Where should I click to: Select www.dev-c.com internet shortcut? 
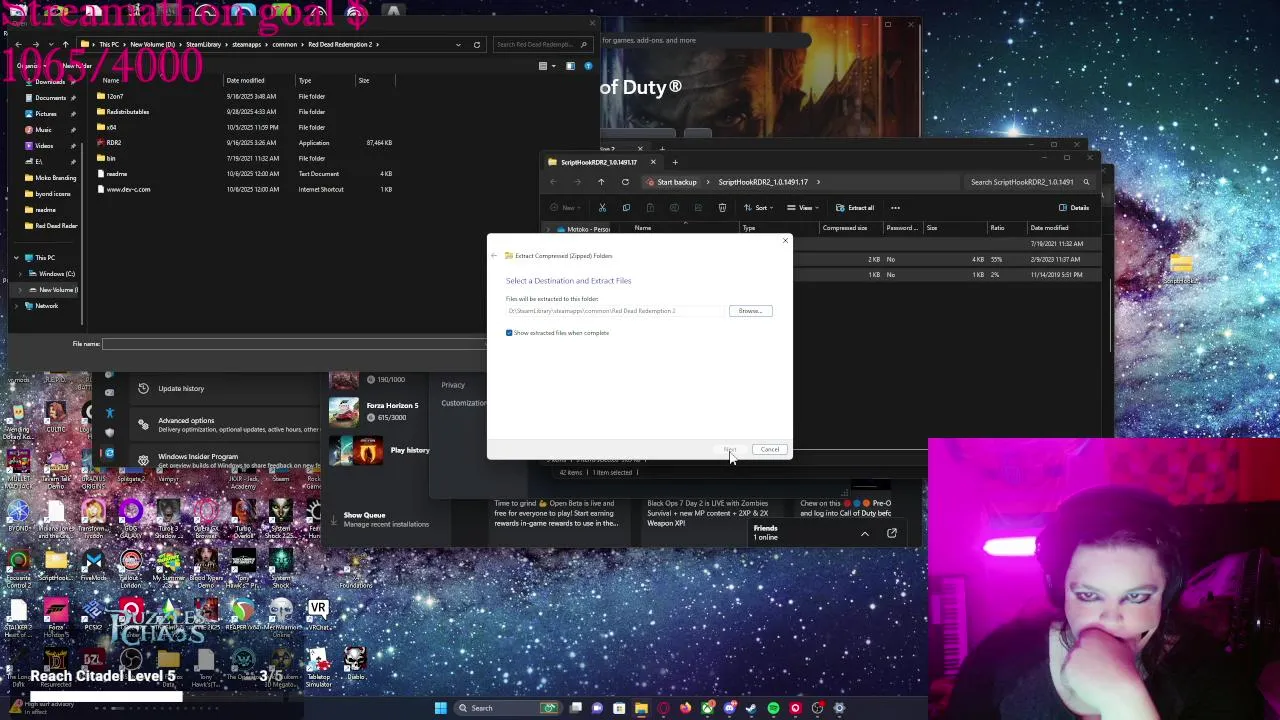(128, 189)
